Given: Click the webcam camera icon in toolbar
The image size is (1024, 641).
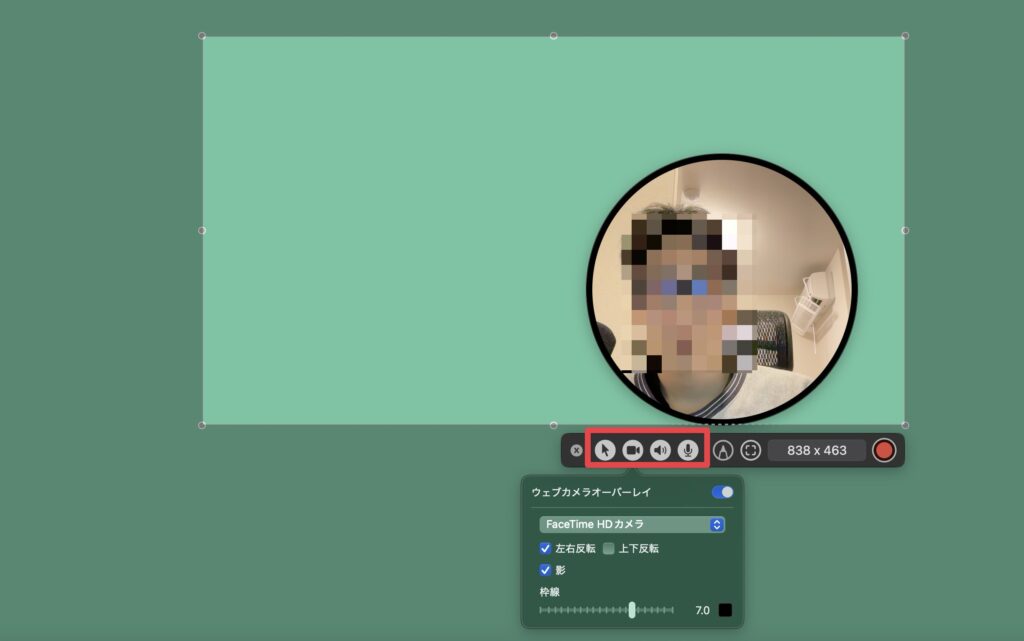Looking at the screenshot, I should point(632,450).
